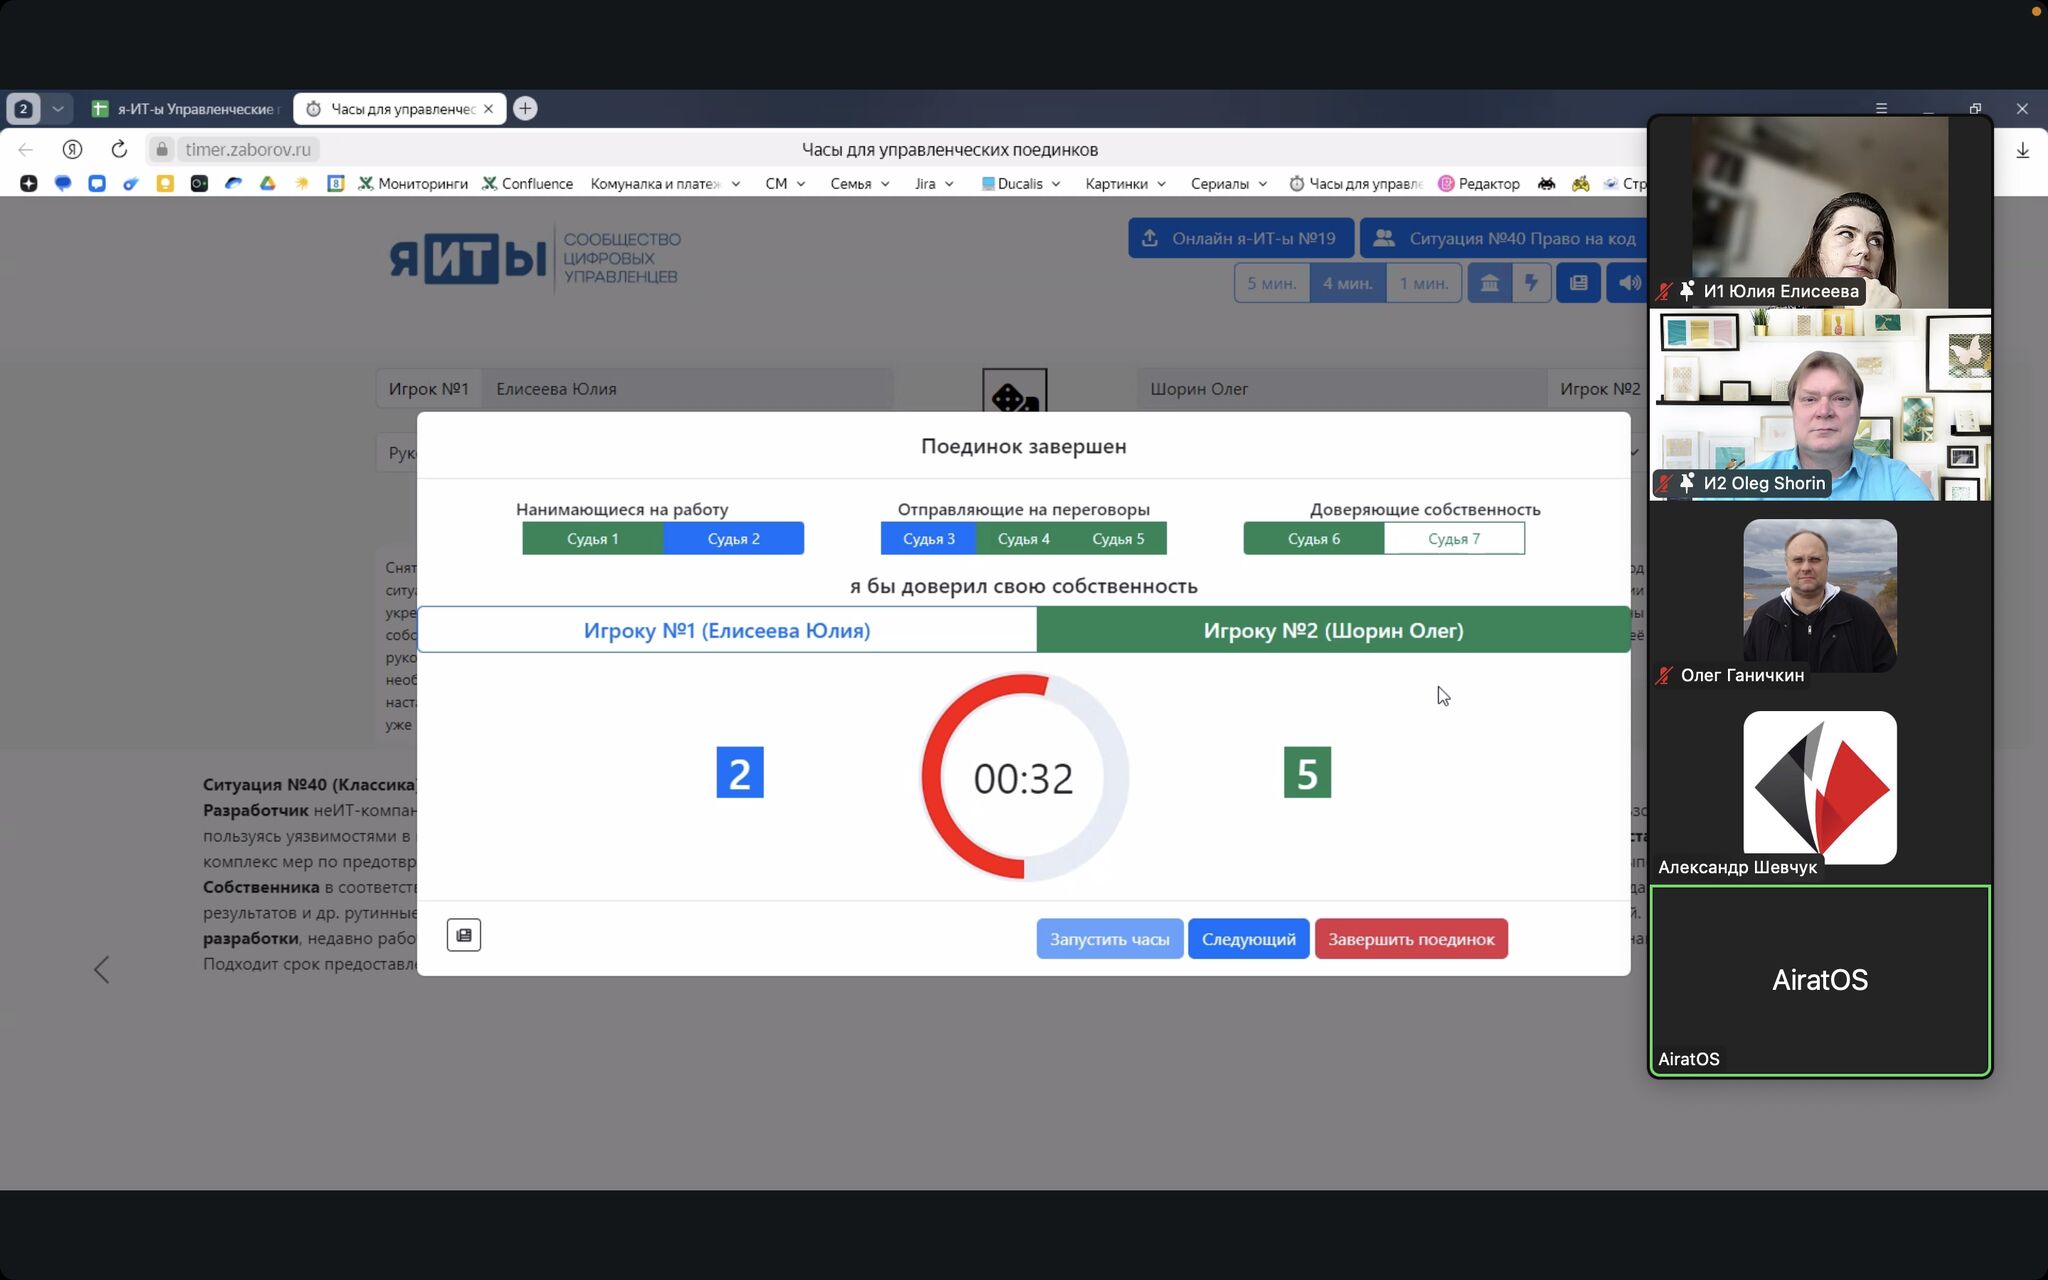Switch to the я-ИТ-ы Управленческие tab
2048x1280 pixels.
pos(186,109)
